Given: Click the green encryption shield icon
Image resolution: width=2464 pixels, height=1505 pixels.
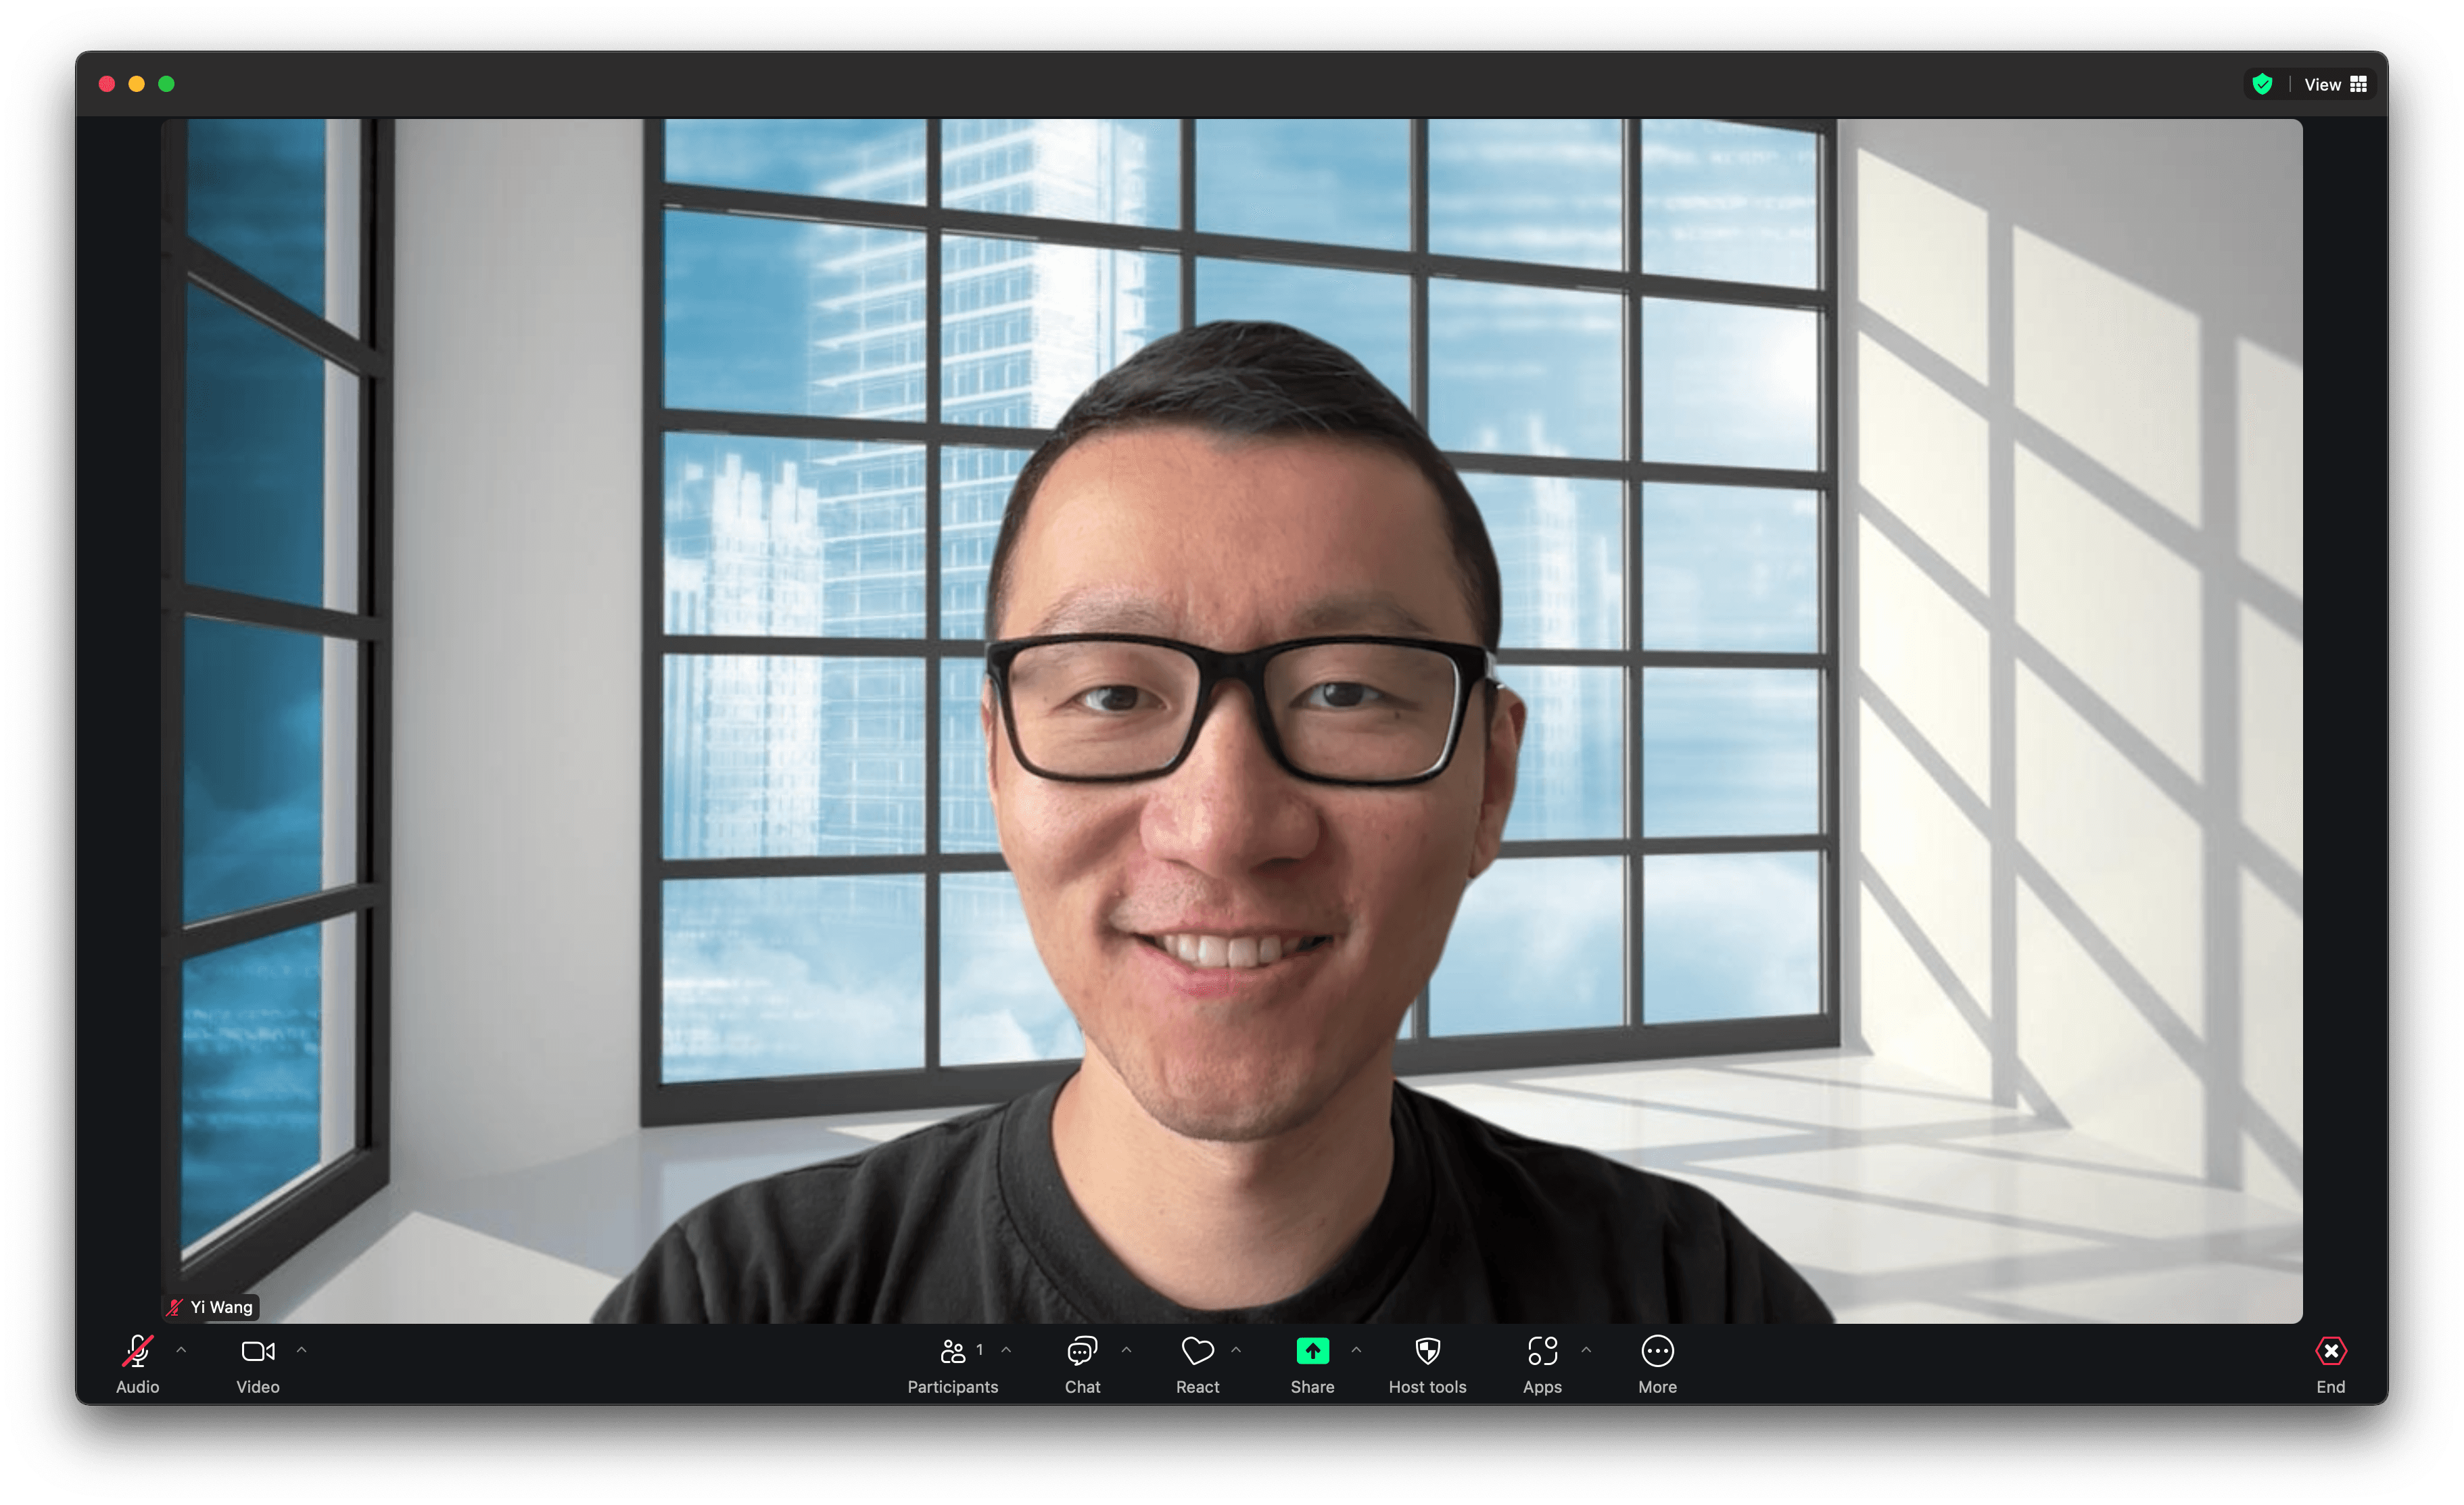Looking at the screenshot, I should click(x=2262, y=84).
